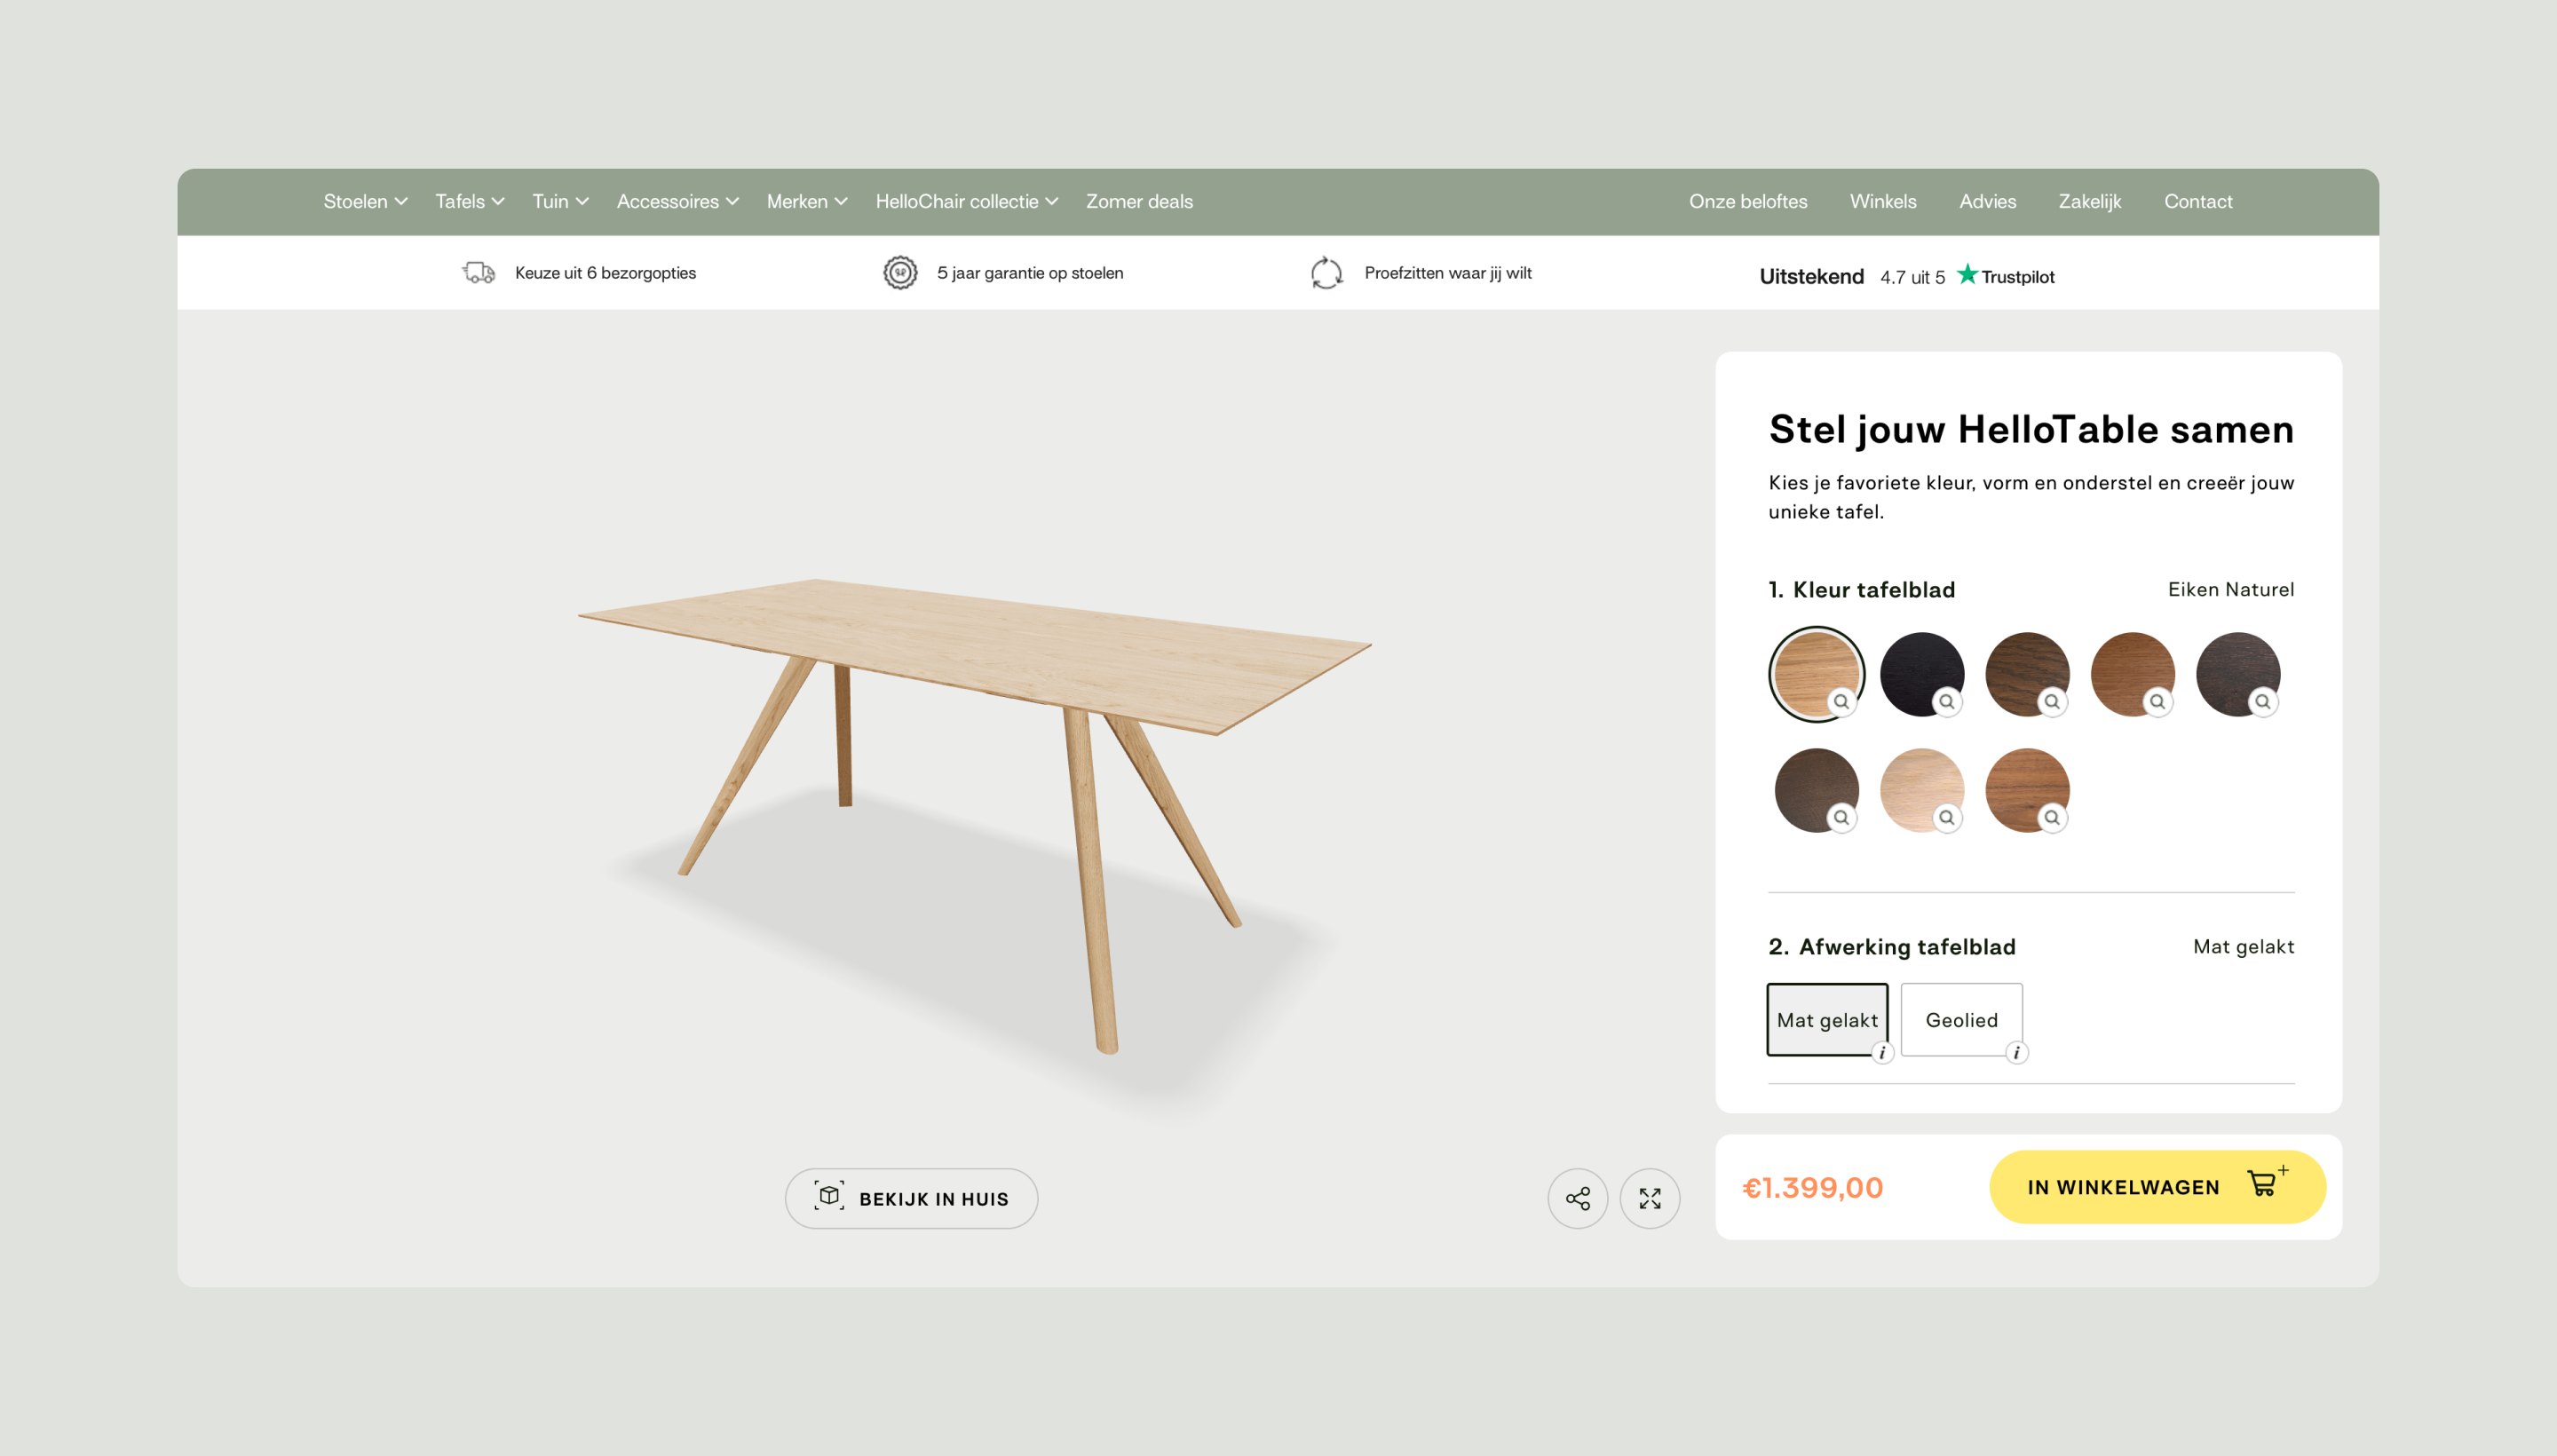
Task: Select the light oak second-row color swatch
Action: pos(1921,789)
